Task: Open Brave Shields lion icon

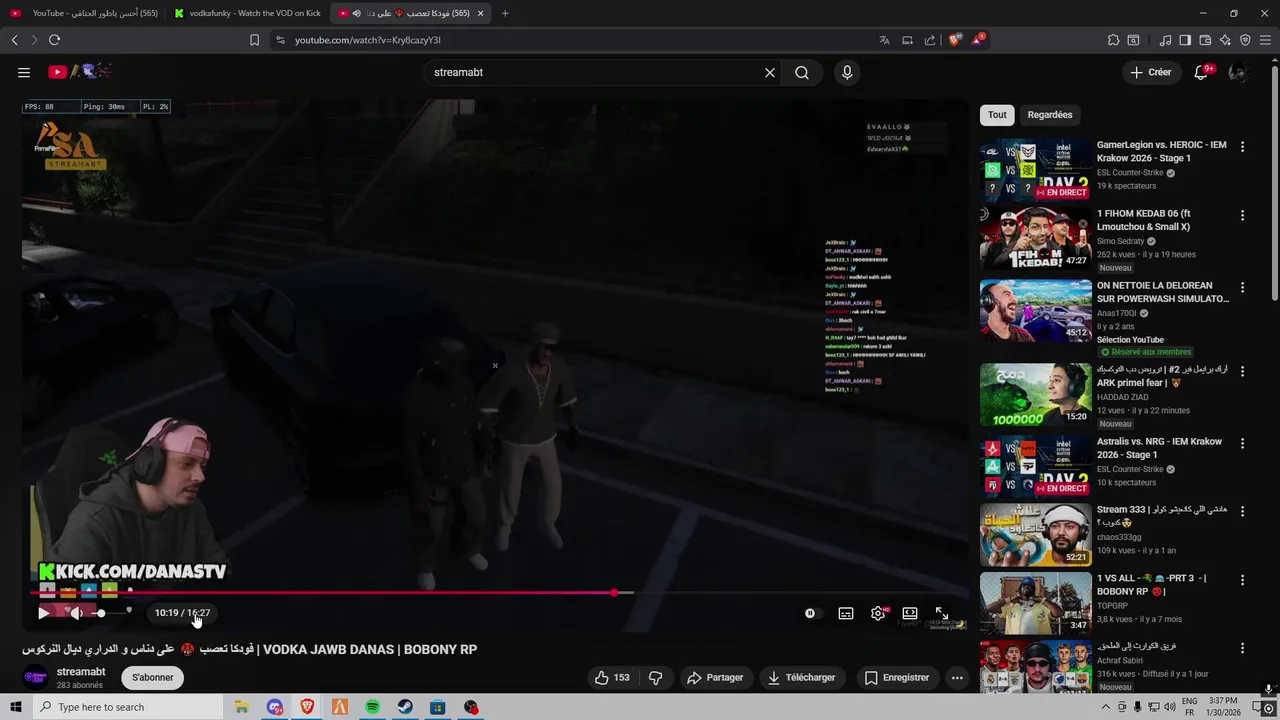Action: point(955,40)
